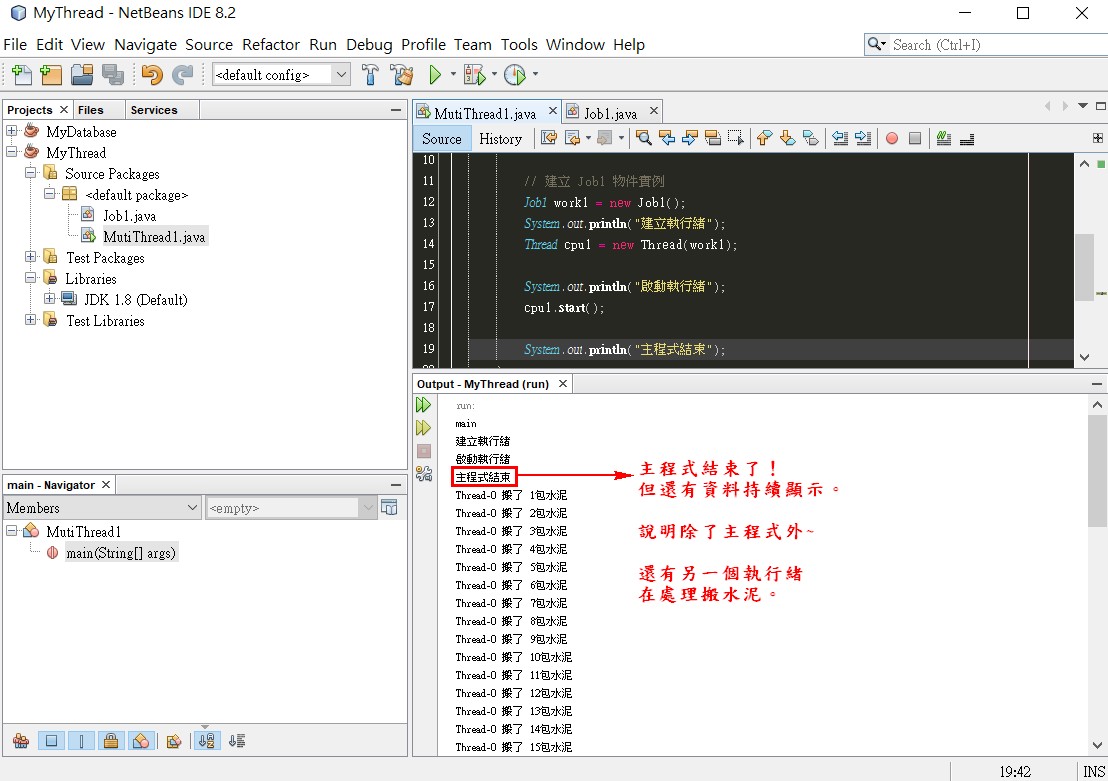Toggle Show Inherited Members navigator button

click(20, 741)
